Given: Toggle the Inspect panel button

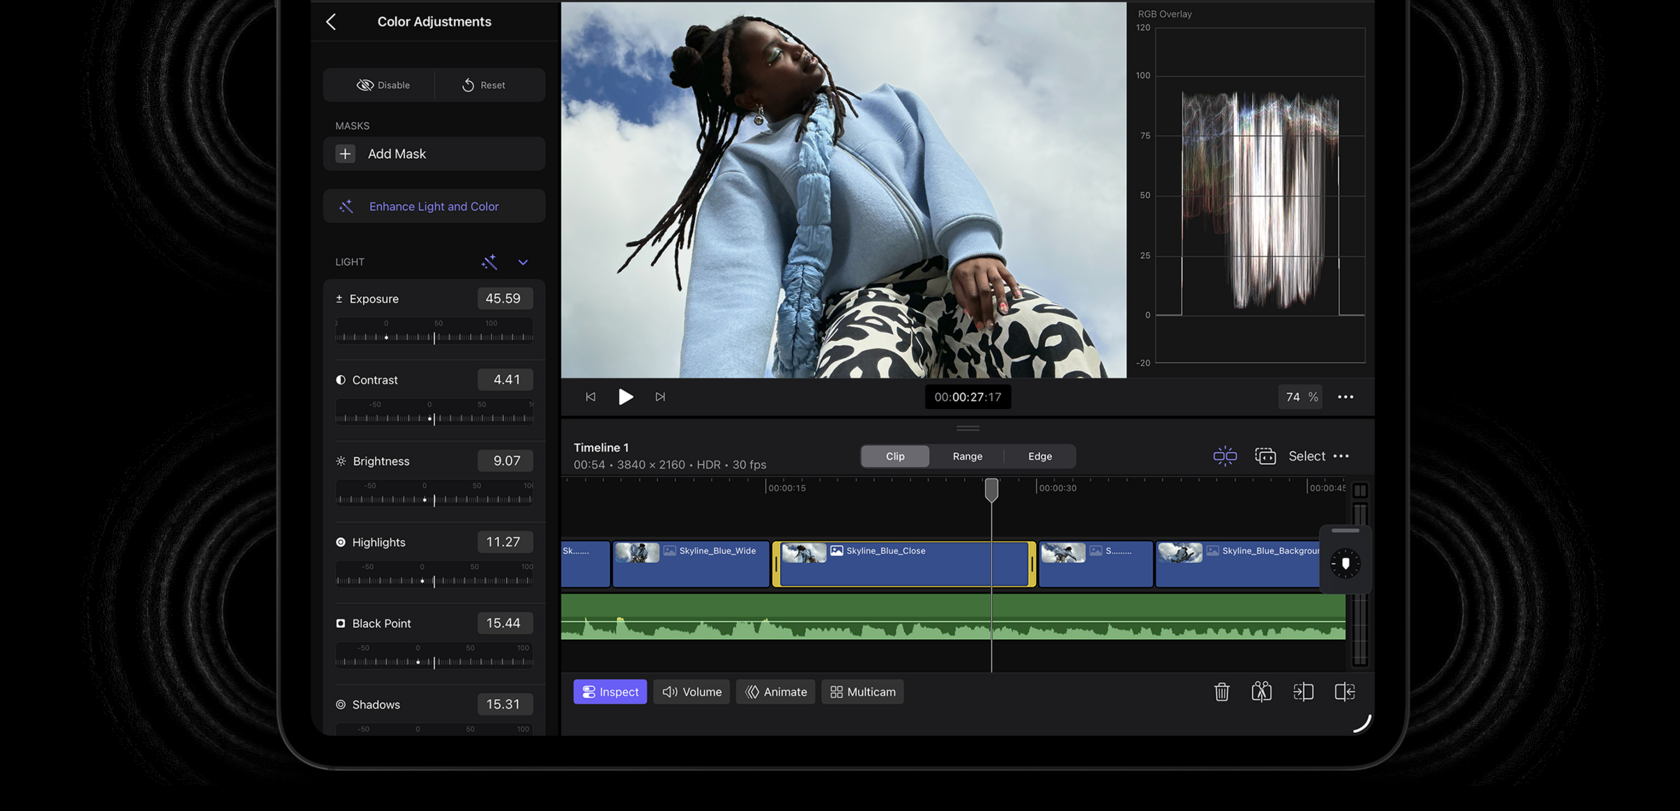Looking at the screenshot, I should (x=610, y=692).
